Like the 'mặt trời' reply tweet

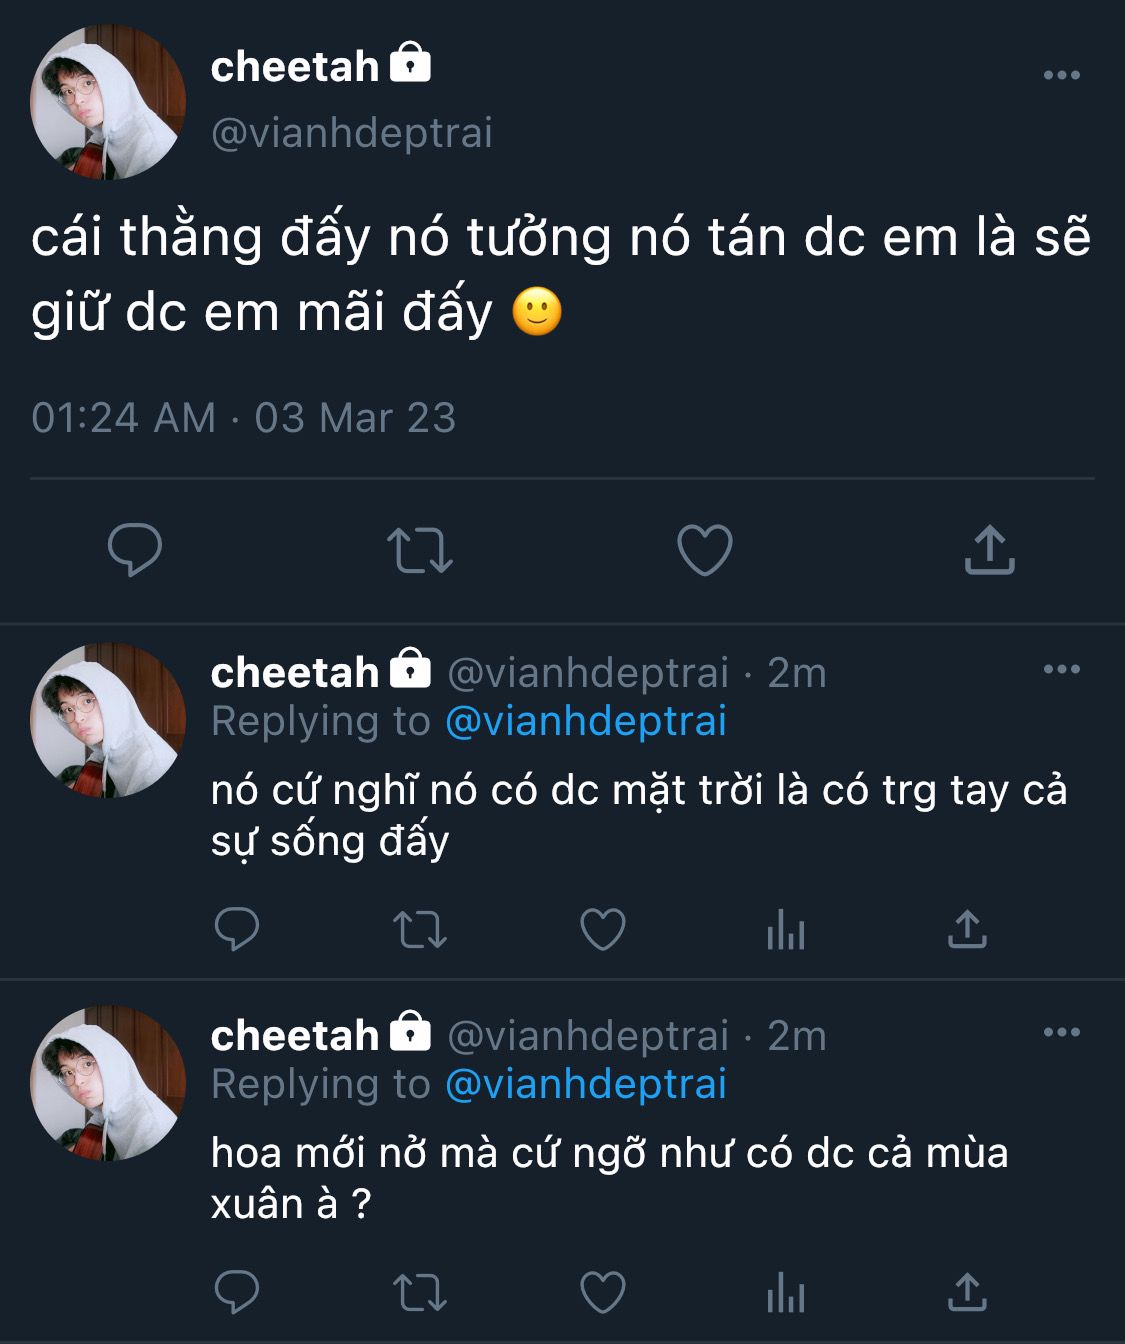[x=603, y=929]
